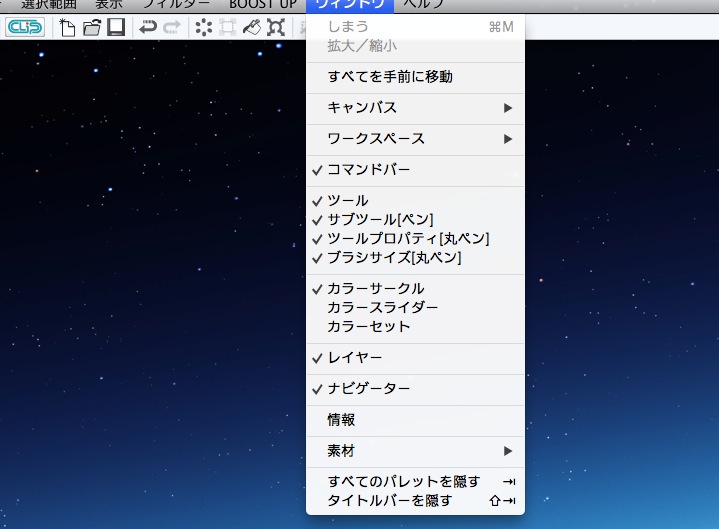
Task: Choose タイトルバーを隠す
Action: click(x=415, y=501)
